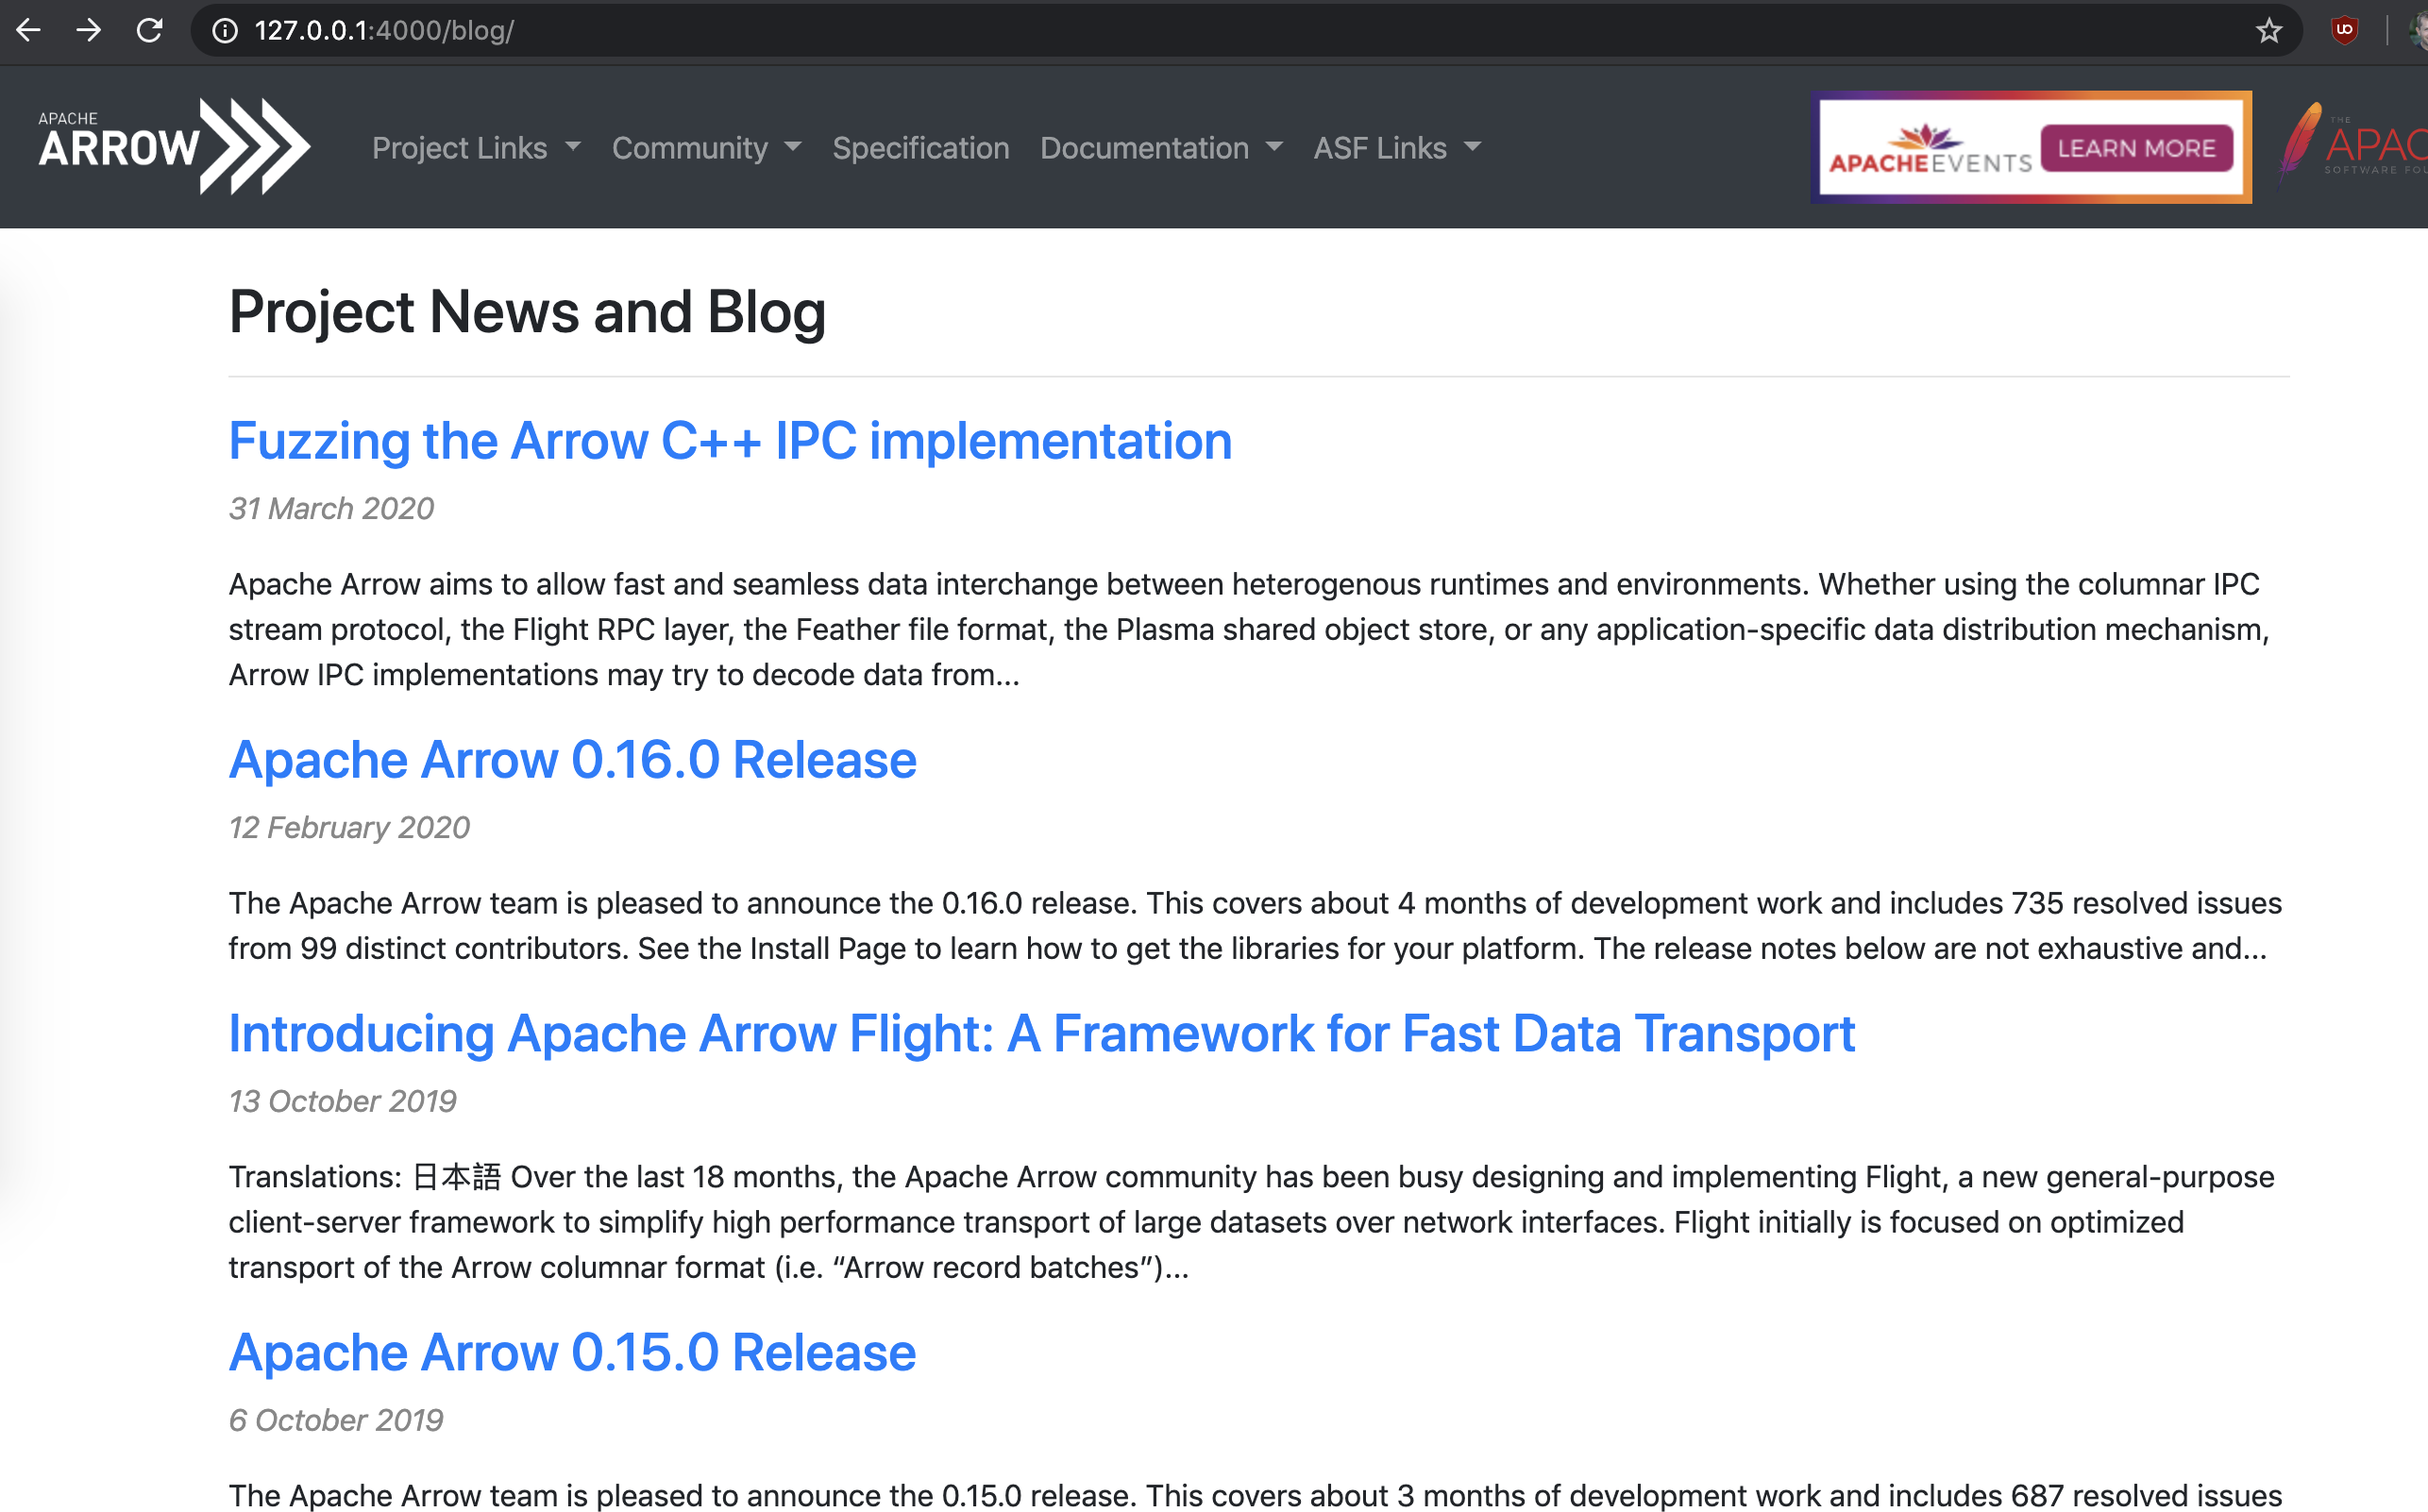The width and height of the screenshot is (2428, 1512).
Task: Click the LEARN MORE button in the Apache Events banner
Action: pyautogui.click(x=2136, y=148)
